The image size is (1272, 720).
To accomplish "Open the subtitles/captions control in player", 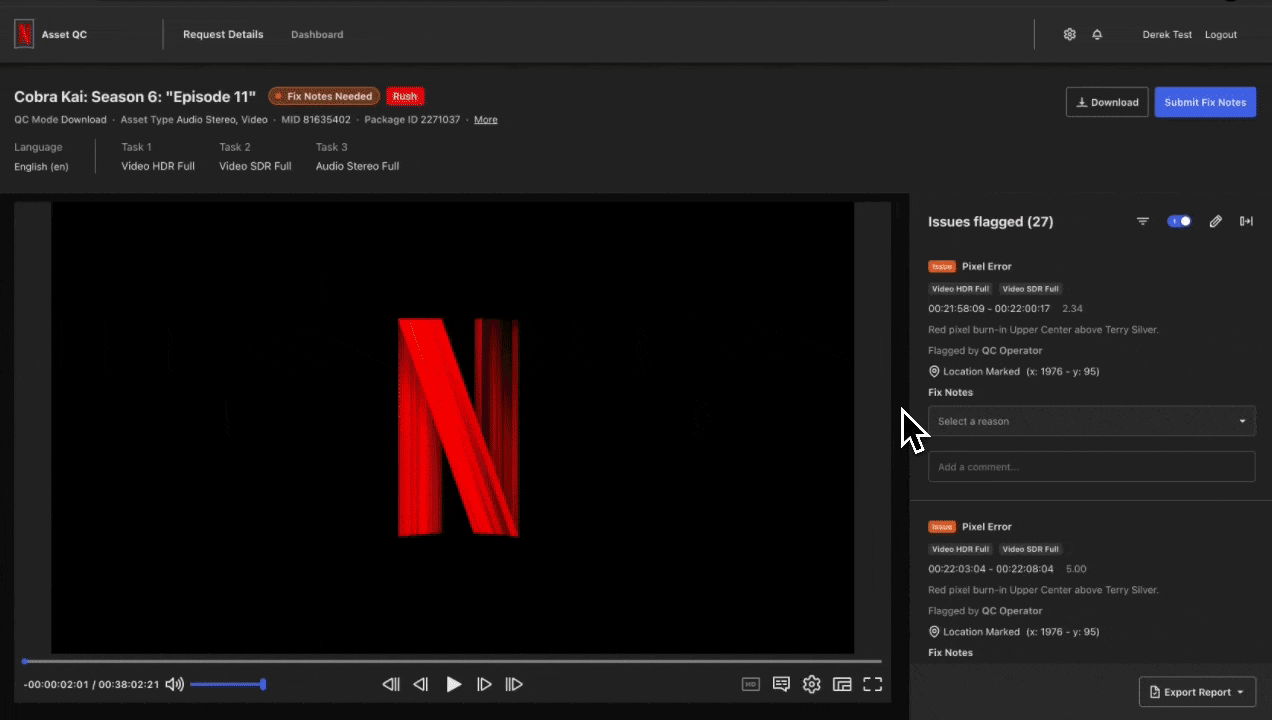I will pos(781,684).
